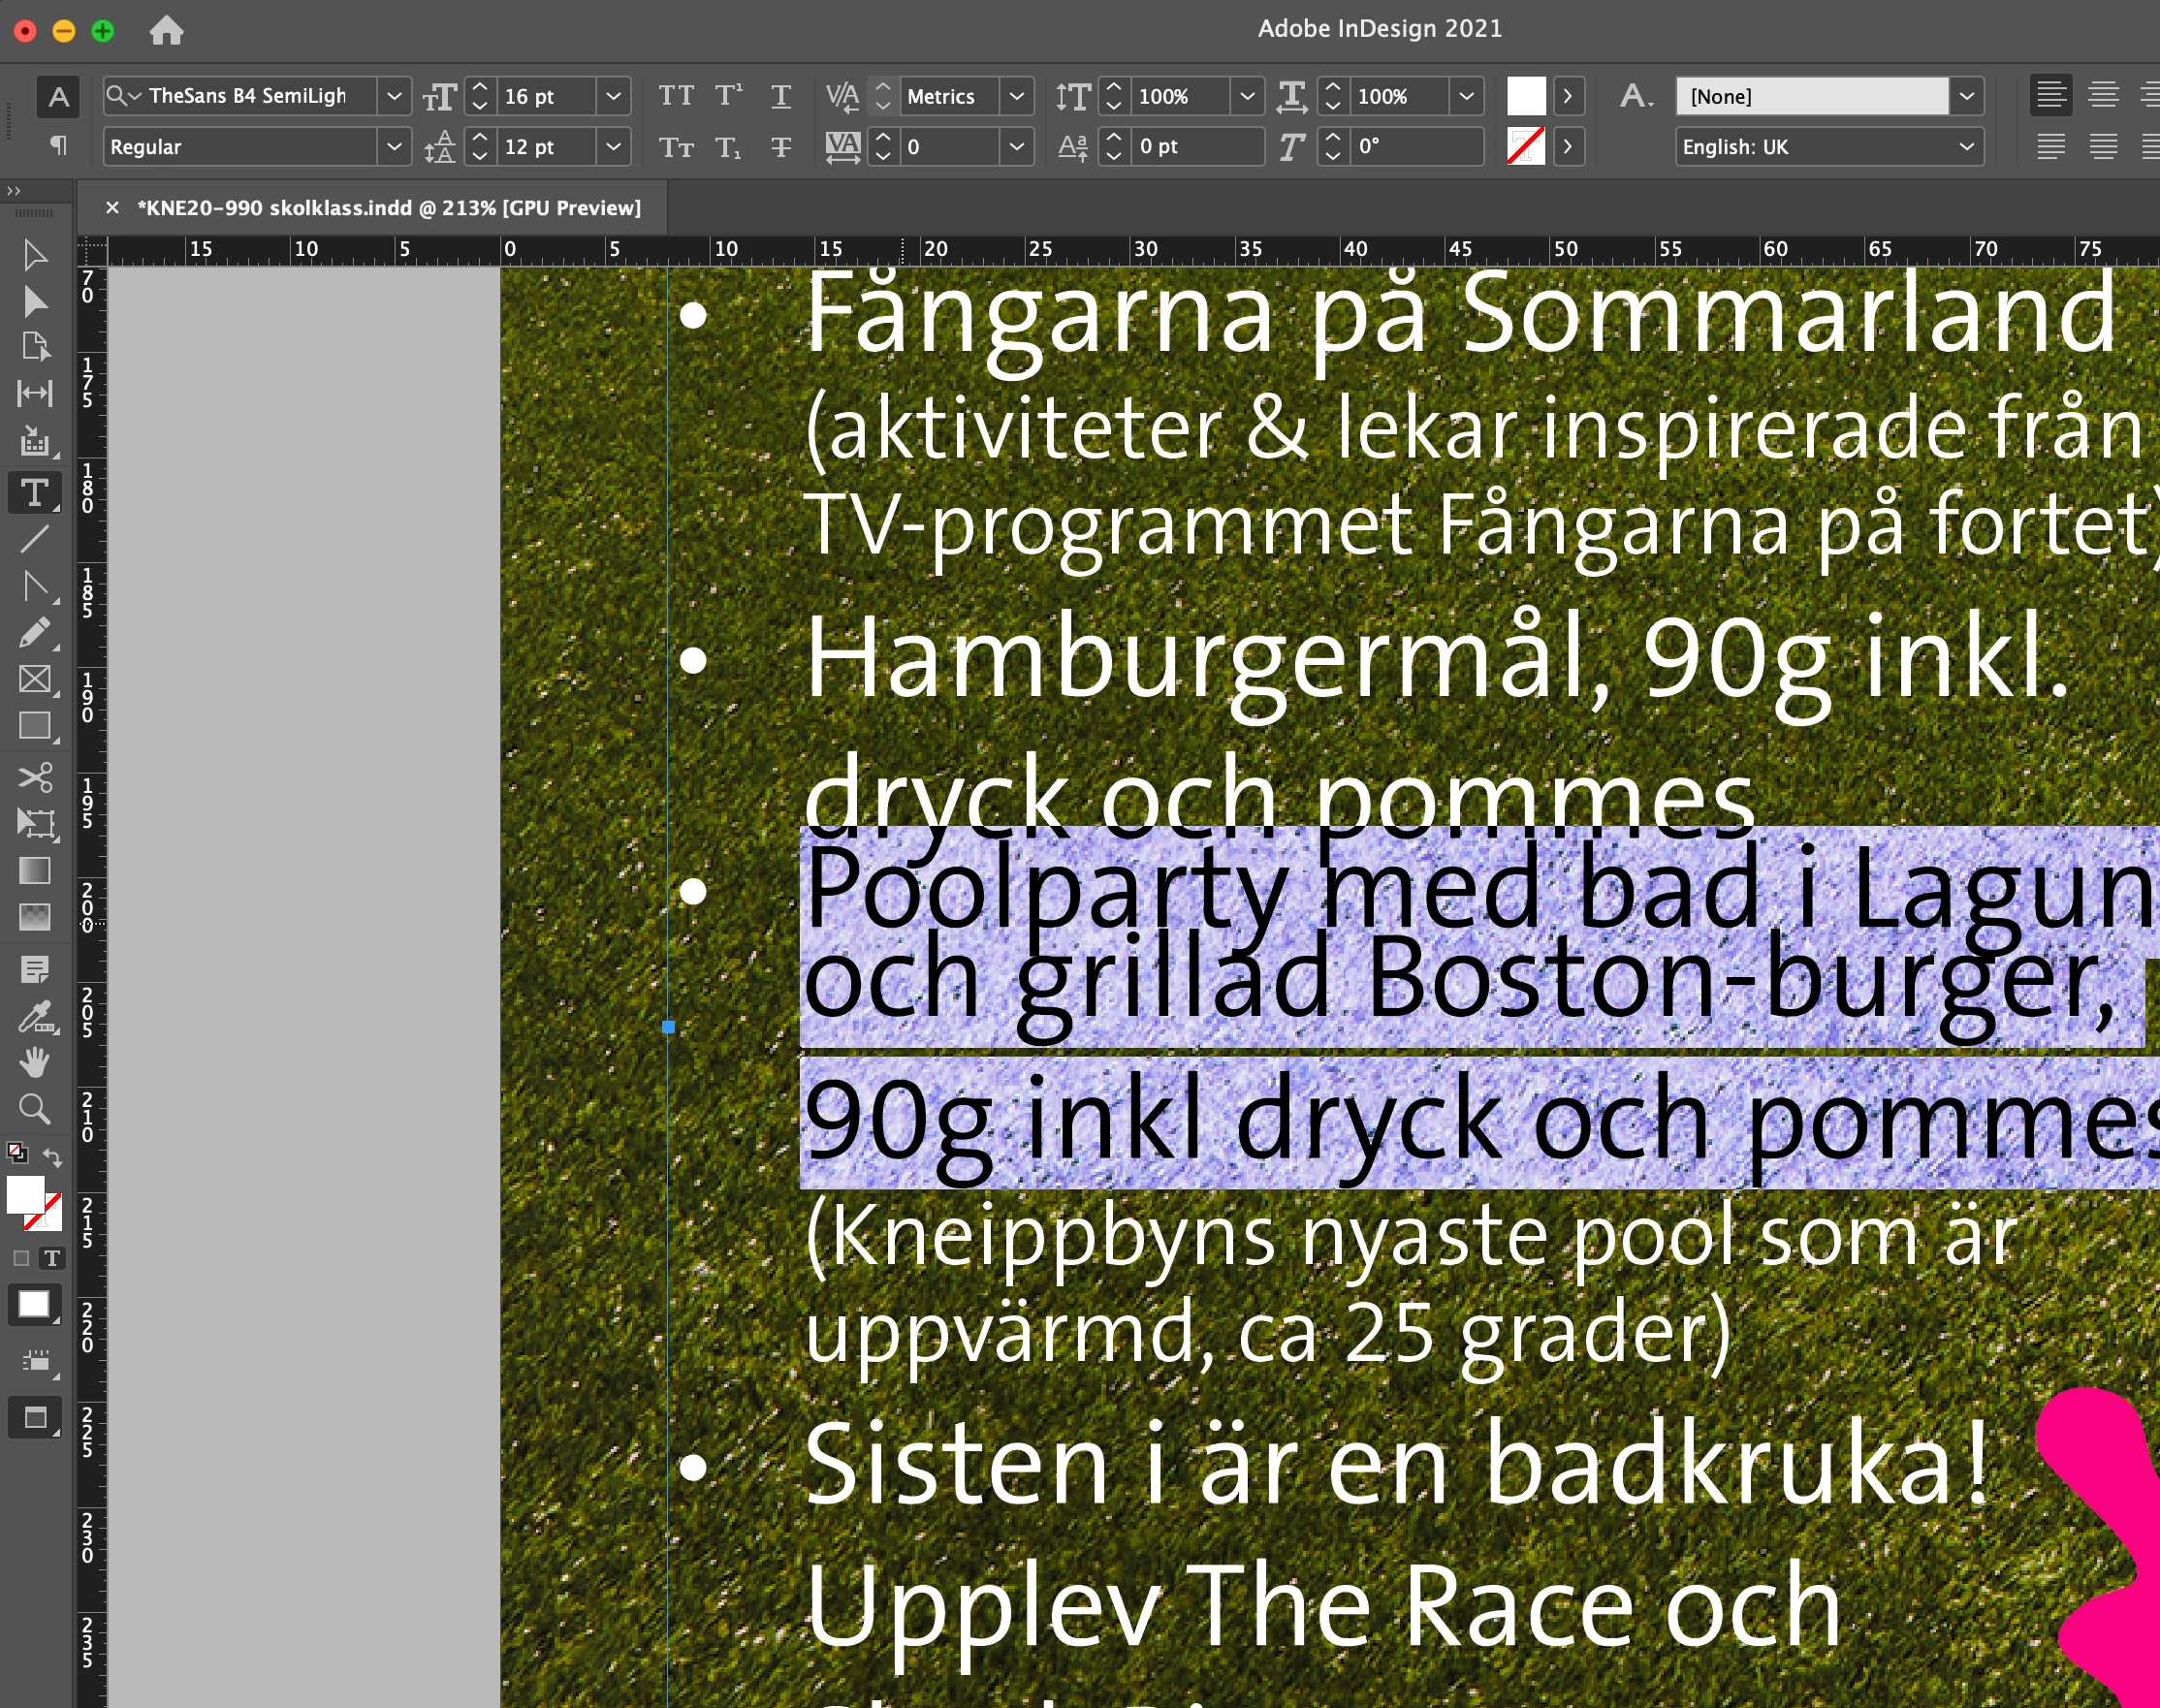The height and width of the screenshot is (1708, 2160).
Task: Choose the Scissors tool
Action: 35,777
